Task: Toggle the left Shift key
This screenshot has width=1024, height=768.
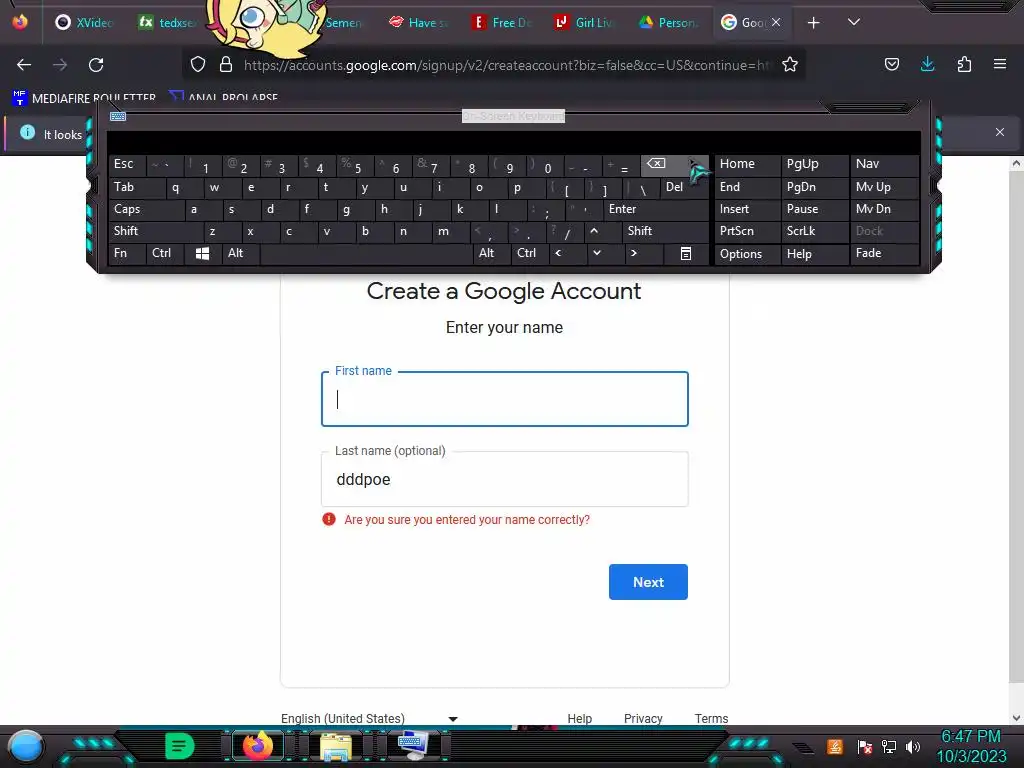Action: click(x=155, y=231)
